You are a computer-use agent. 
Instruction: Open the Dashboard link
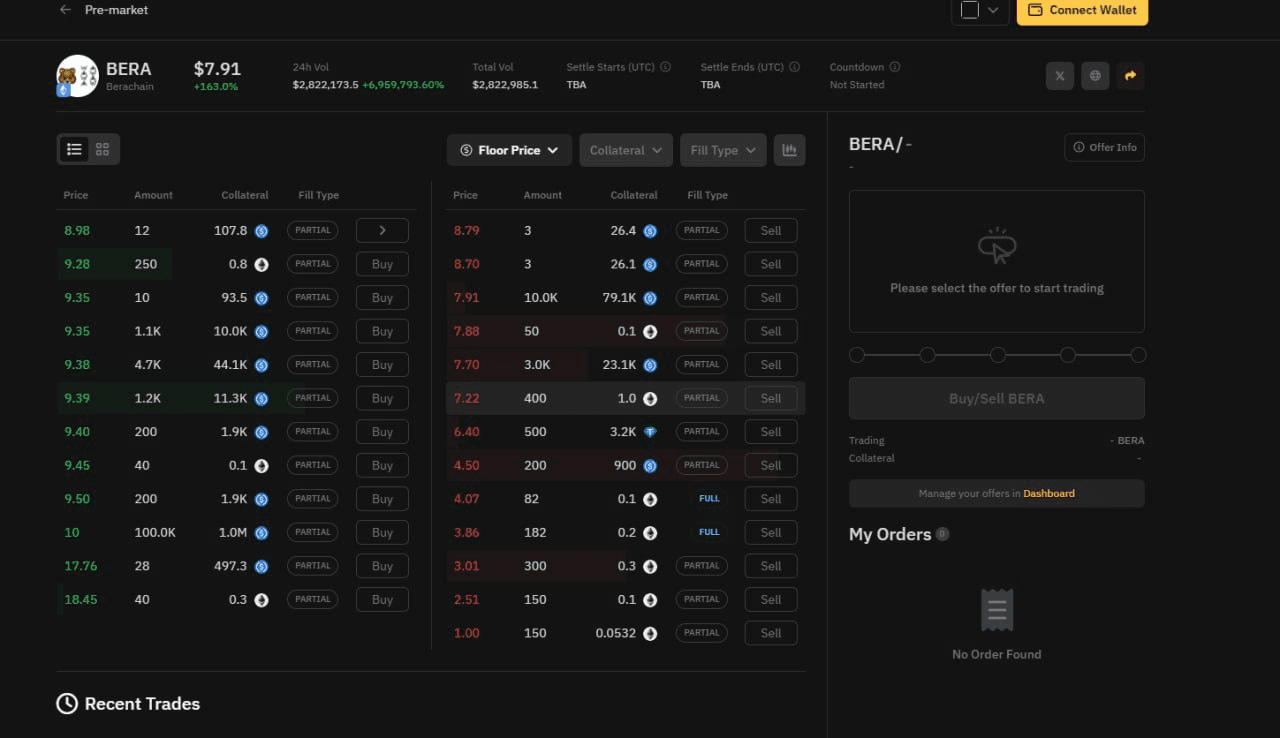tap(1048, 493)
